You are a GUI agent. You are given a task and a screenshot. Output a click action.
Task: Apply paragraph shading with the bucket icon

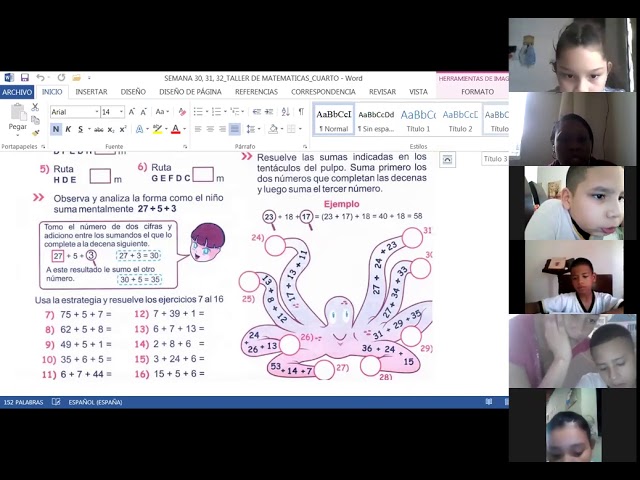[x=273, y=129]
